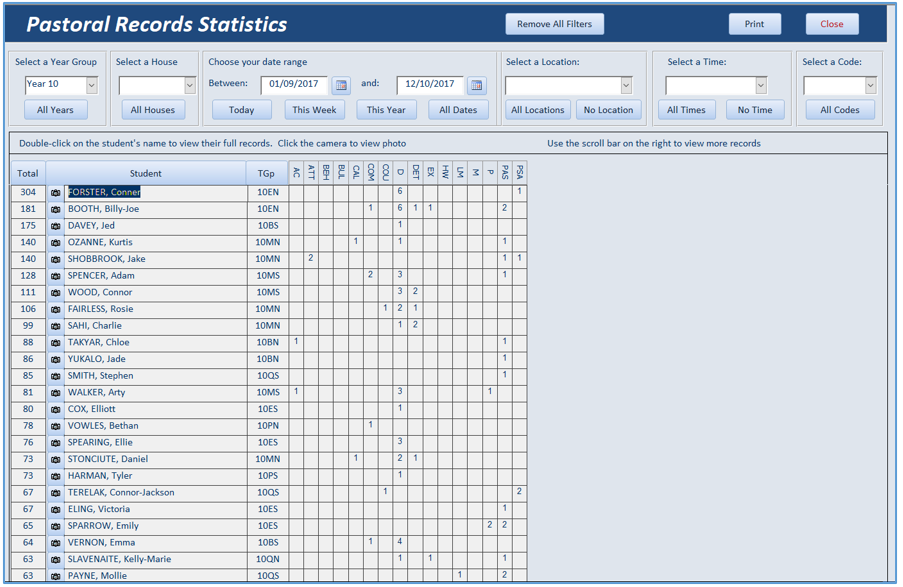This screenshot has width=903, height=587.
Task: Select All Times filter
Action: (x=686, y=109)
